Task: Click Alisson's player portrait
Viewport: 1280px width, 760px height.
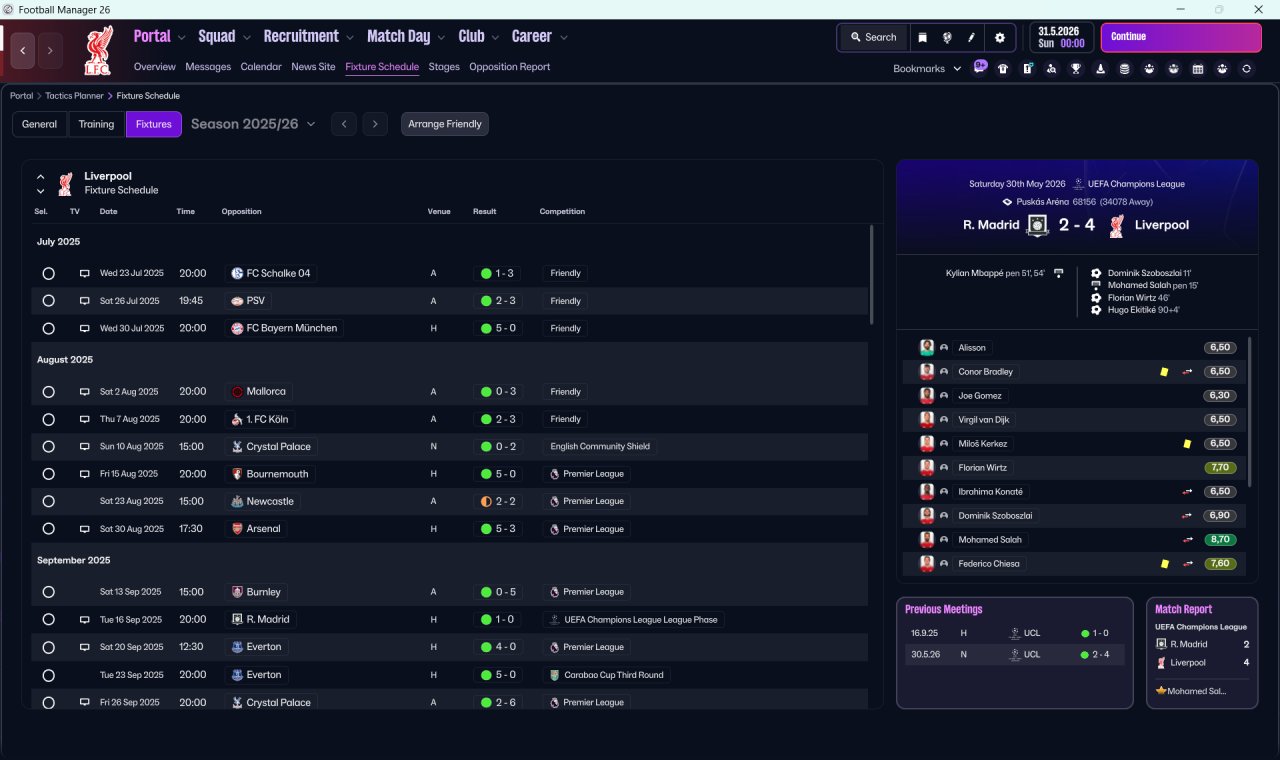Action: click(x=927, y=348)
